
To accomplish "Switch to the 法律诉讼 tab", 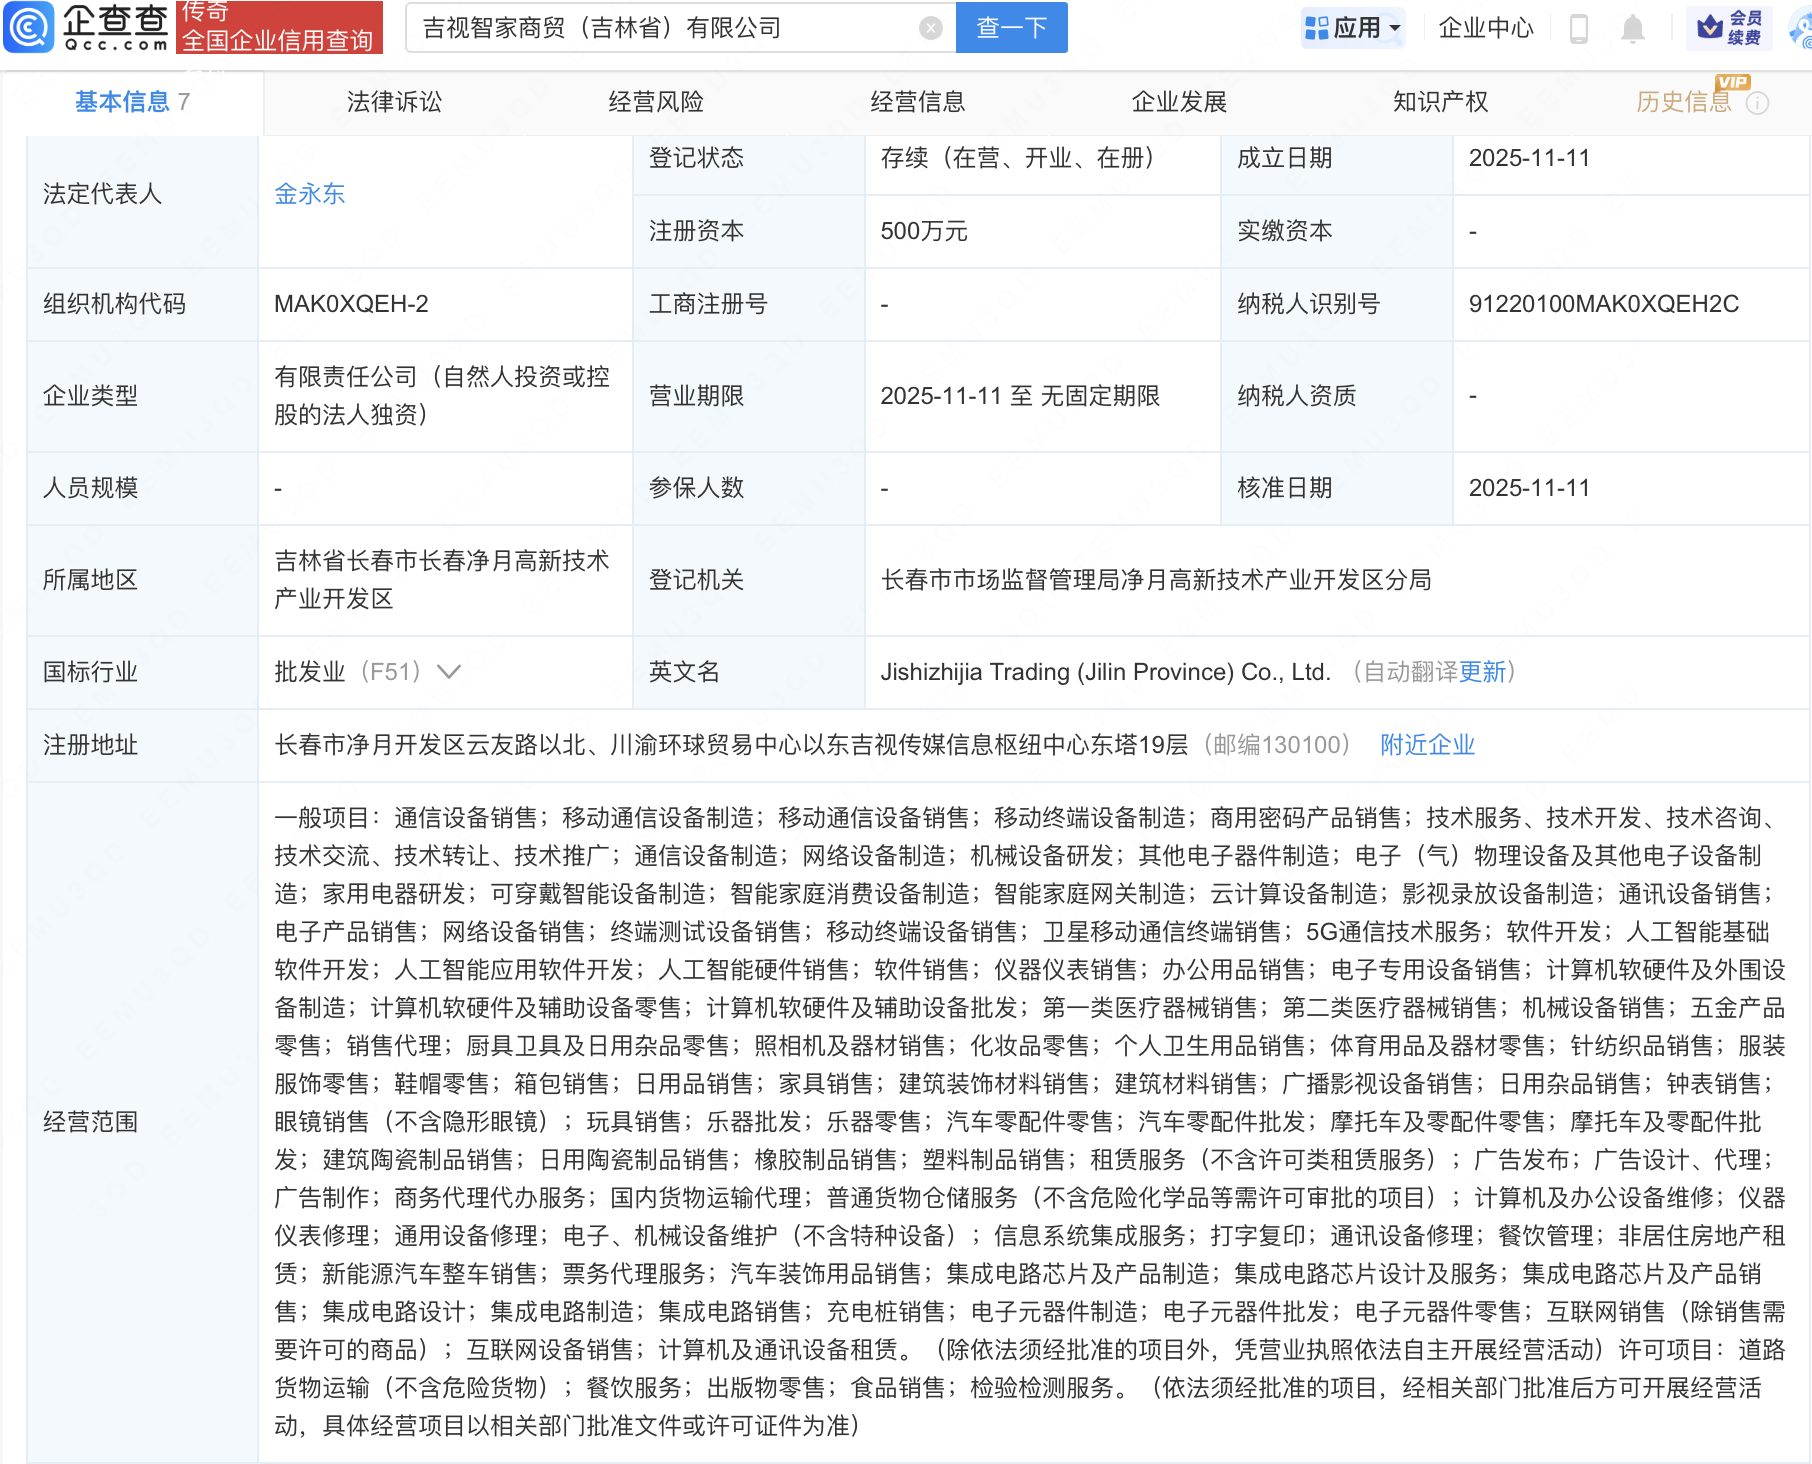I will tap(394, 102).
